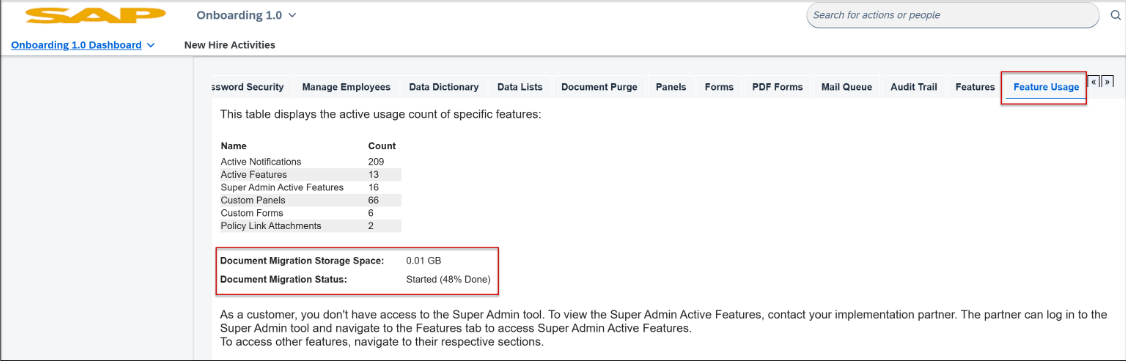
Task: Switch to the Forms tab
Action: pyautogui.click(x=719, y=87)
